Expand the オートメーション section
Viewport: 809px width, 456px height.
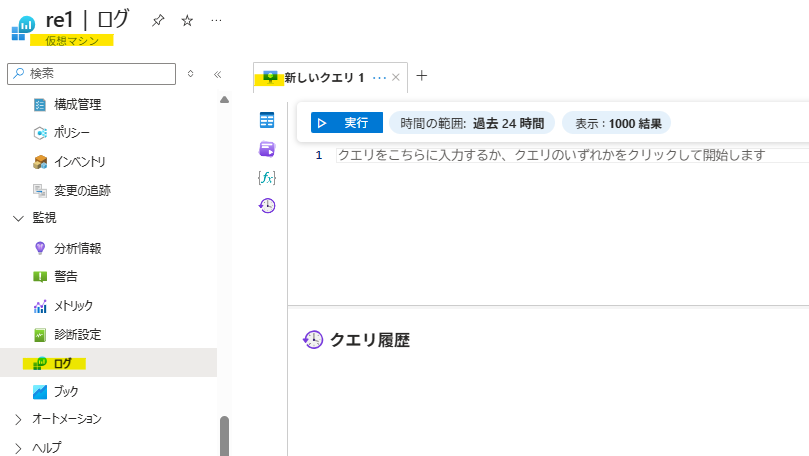click(18, 419)
